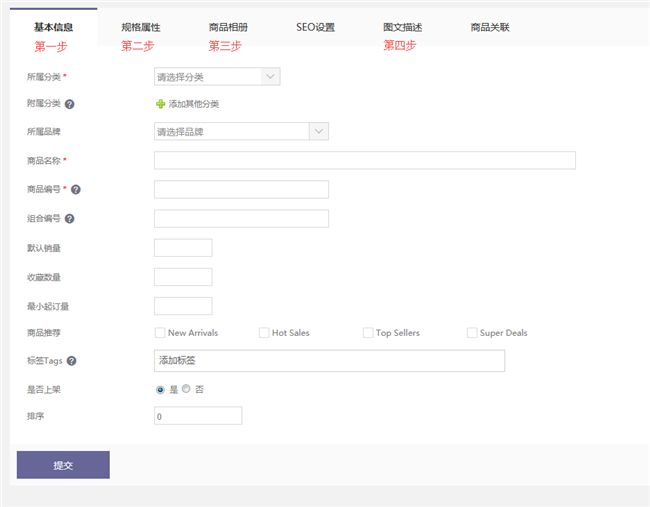Viewport: 650px width, 507px height.
Task: Open the 商品关联 tab
Action: pyautogui.click(x=490, y=27)
